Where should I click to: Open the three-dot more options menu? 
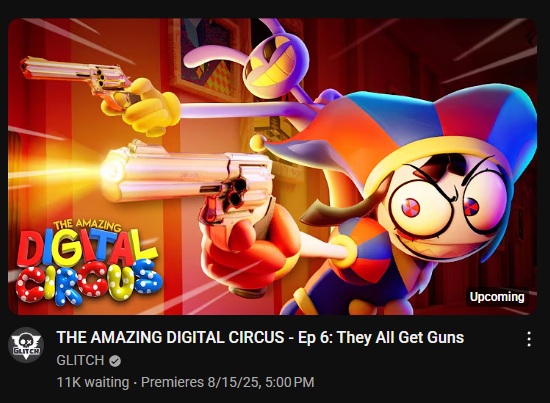(529, 339)
